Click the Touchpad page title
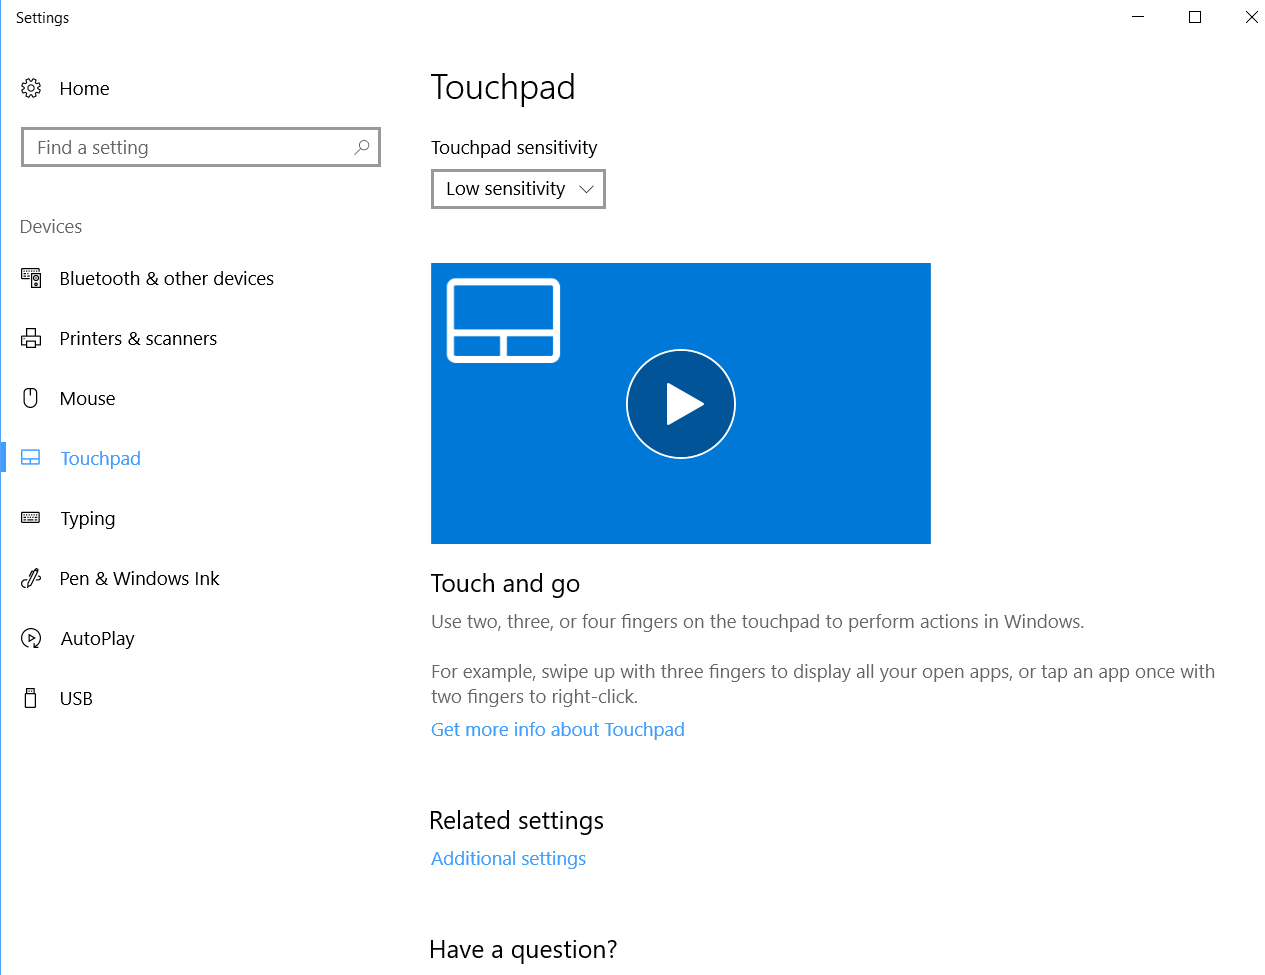 coord(503,88)
